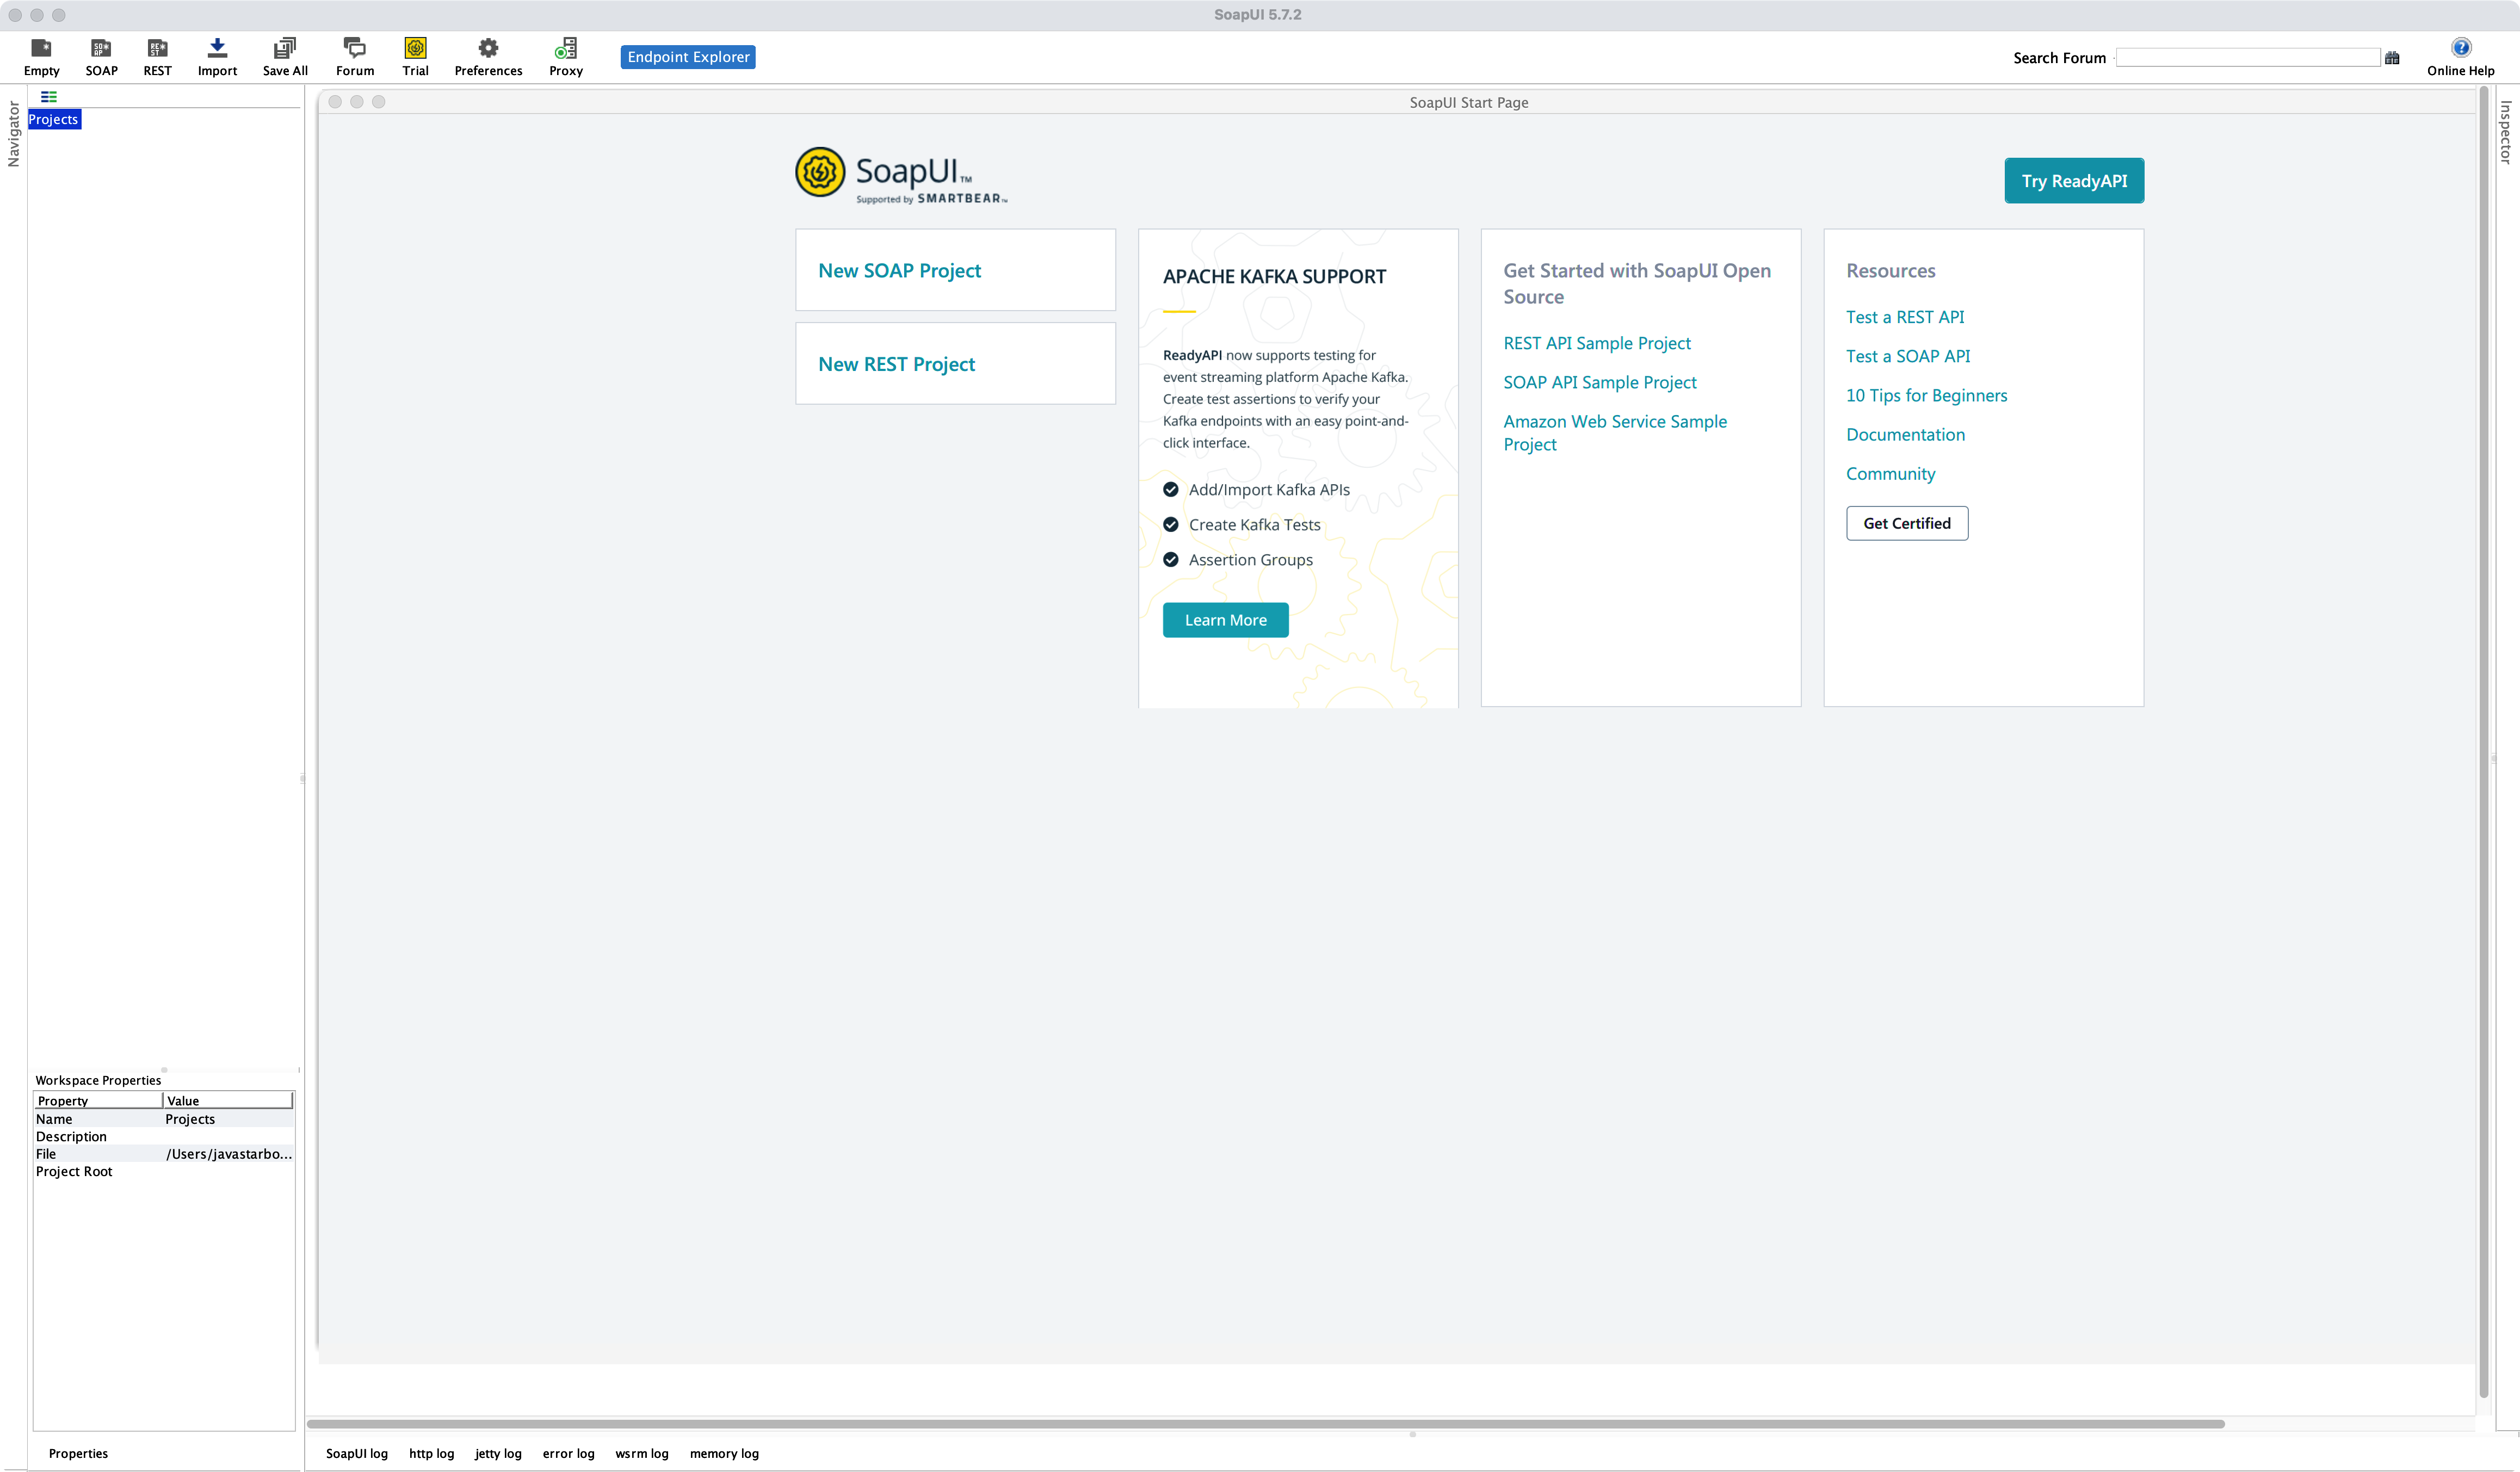2520x1472 pixels.
Task: Click the SOAP project toolbar icon
Action: click(101, 57)
